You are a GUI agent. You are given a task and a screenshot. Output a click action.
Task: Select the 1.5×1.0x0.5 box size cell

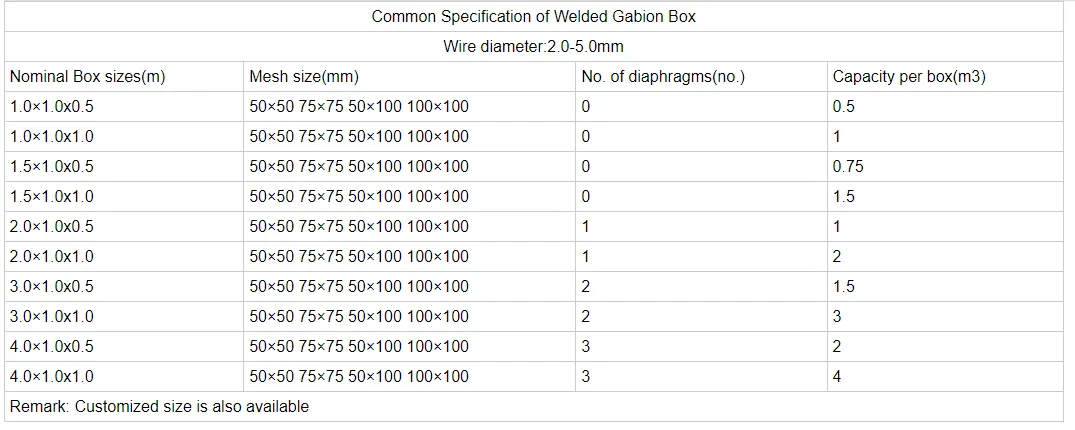[x=124, y=167]
